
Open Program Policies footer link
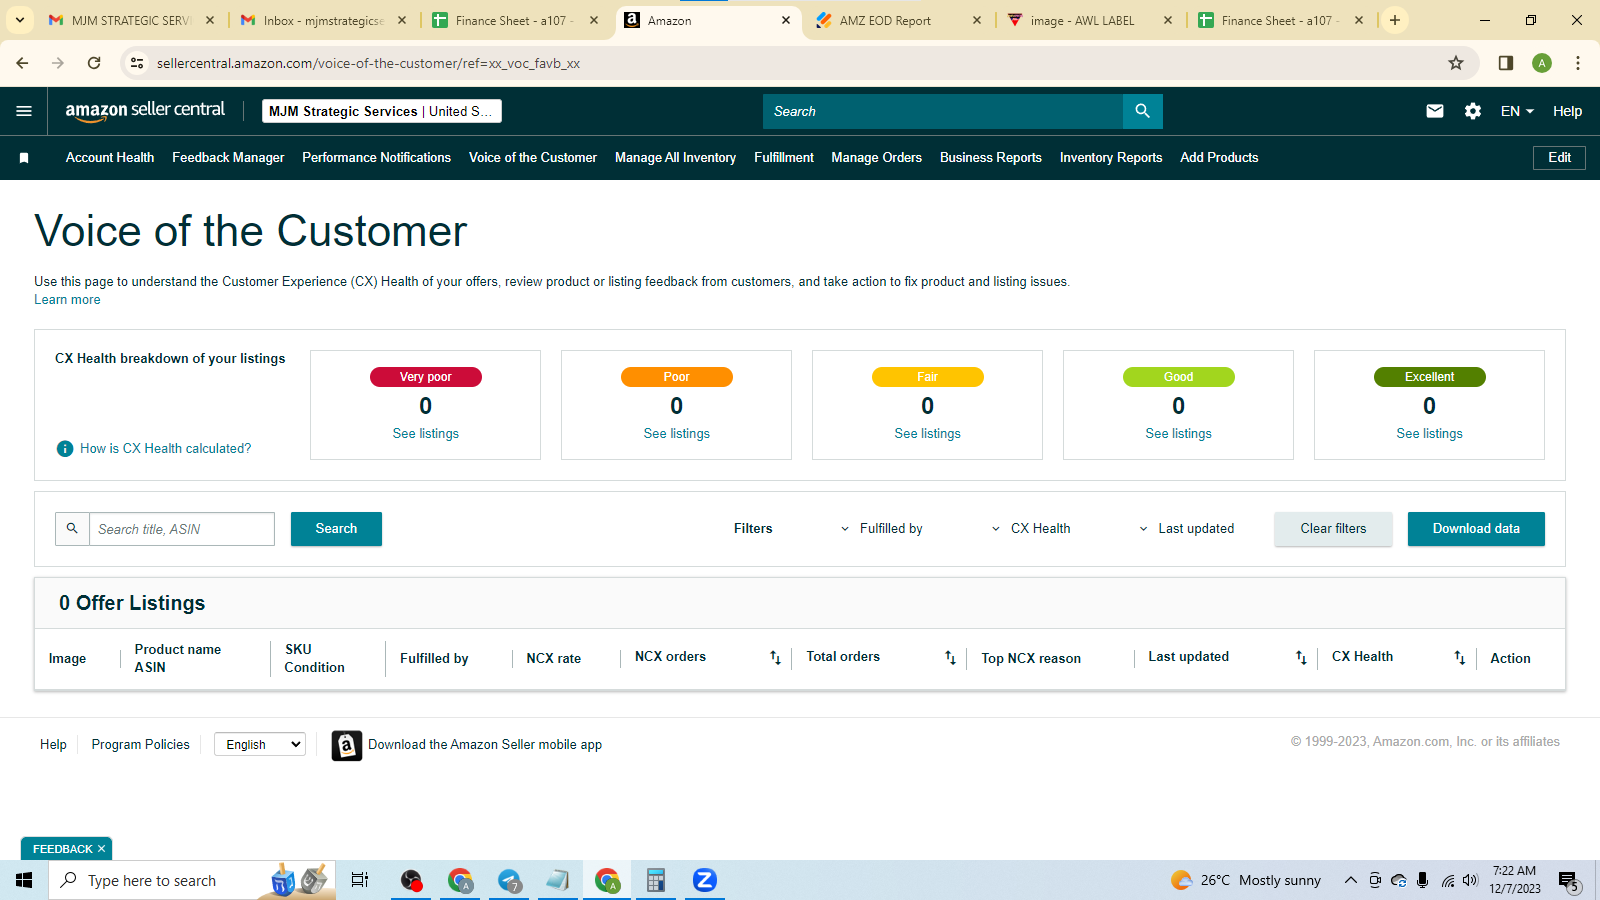tap(140, 745)
